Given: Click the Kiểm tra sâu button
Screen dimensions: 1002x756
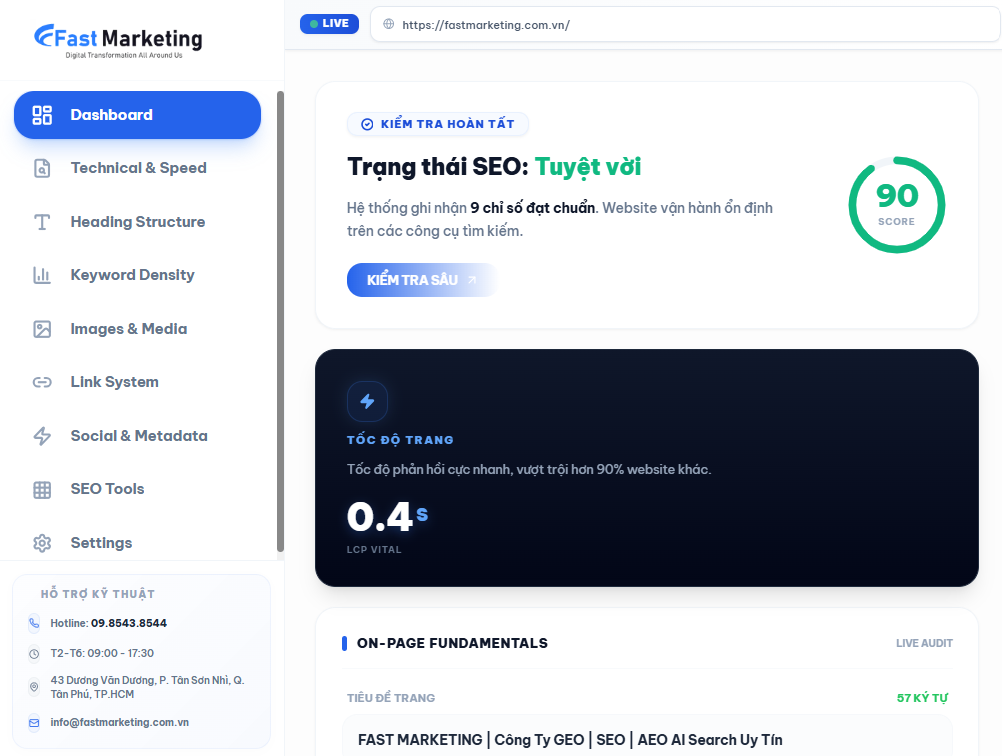Looking at the screenshot, I should 422,280.
